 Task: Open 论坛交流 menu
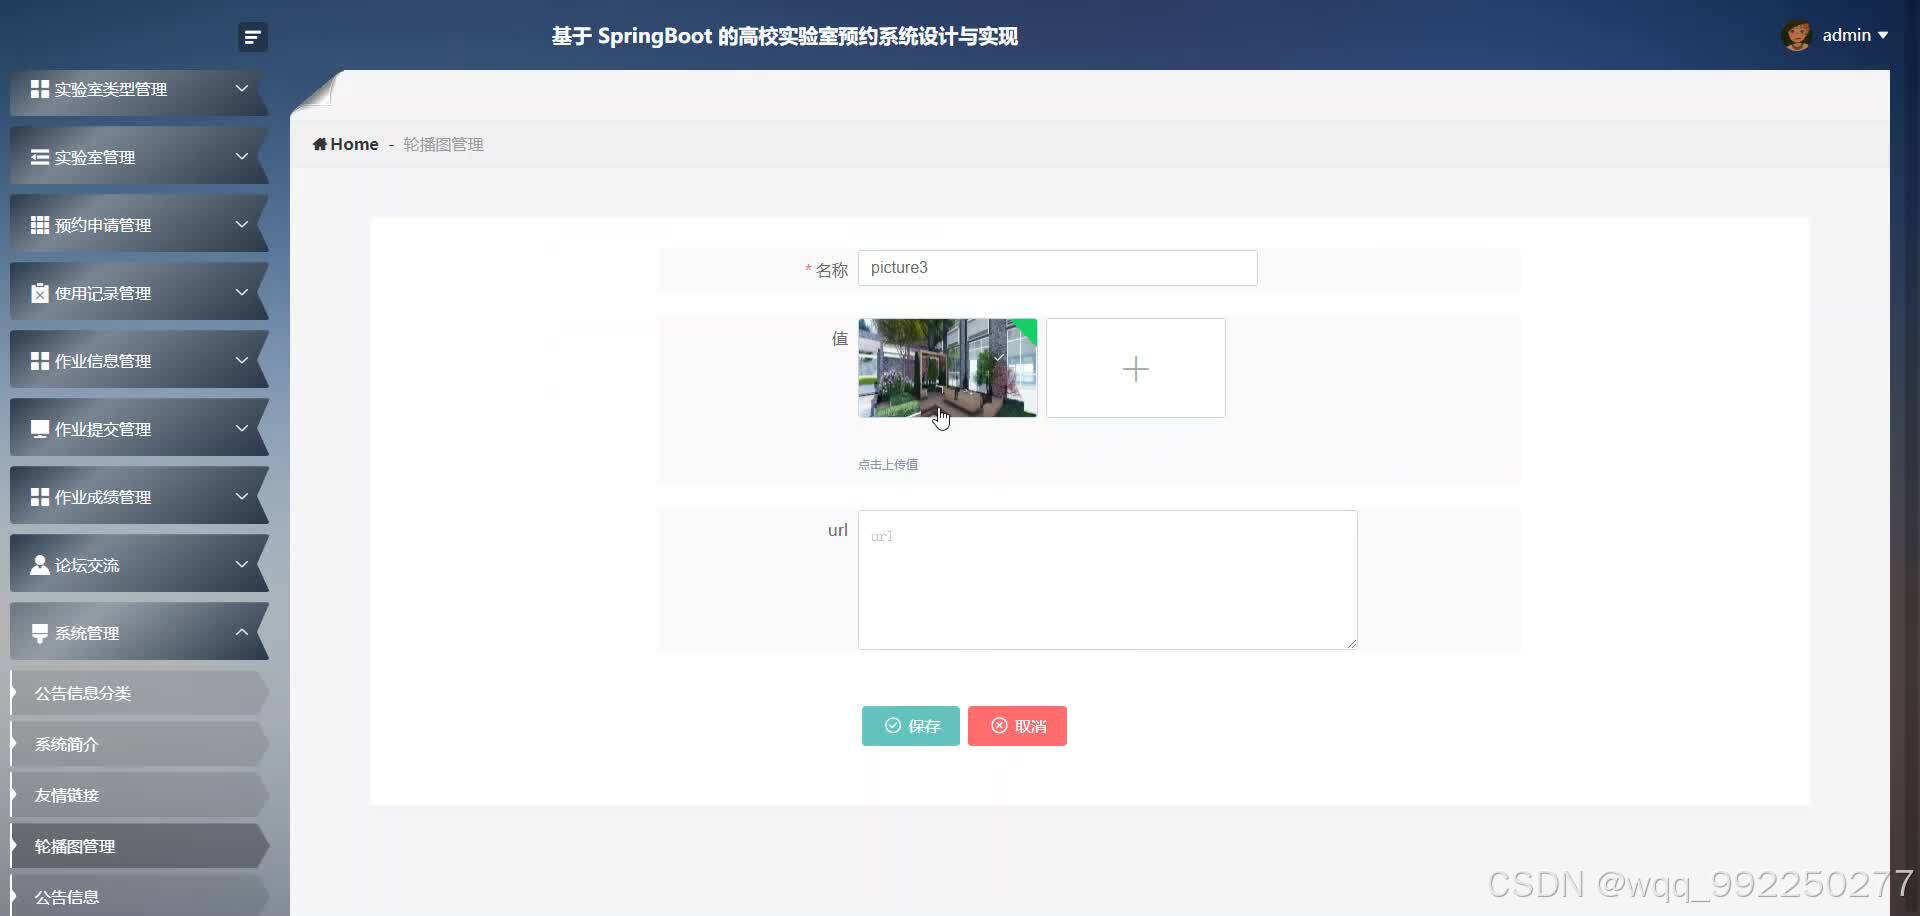[139, 565]
